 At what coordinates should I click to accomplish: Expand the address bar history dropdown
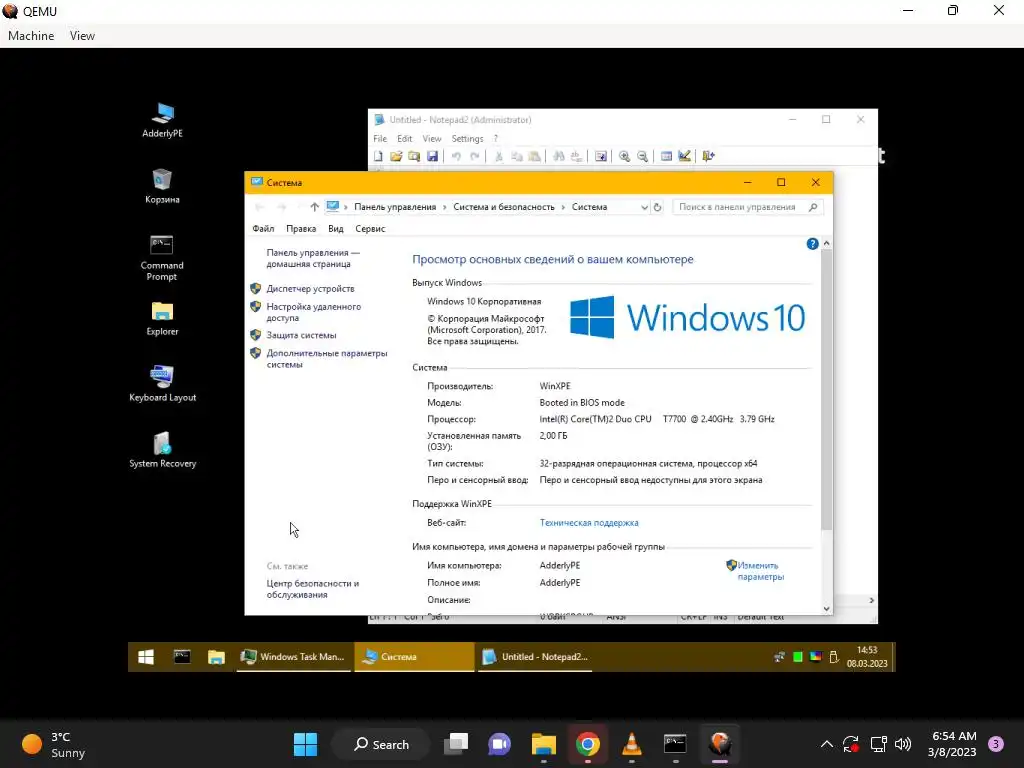[645, 207]
